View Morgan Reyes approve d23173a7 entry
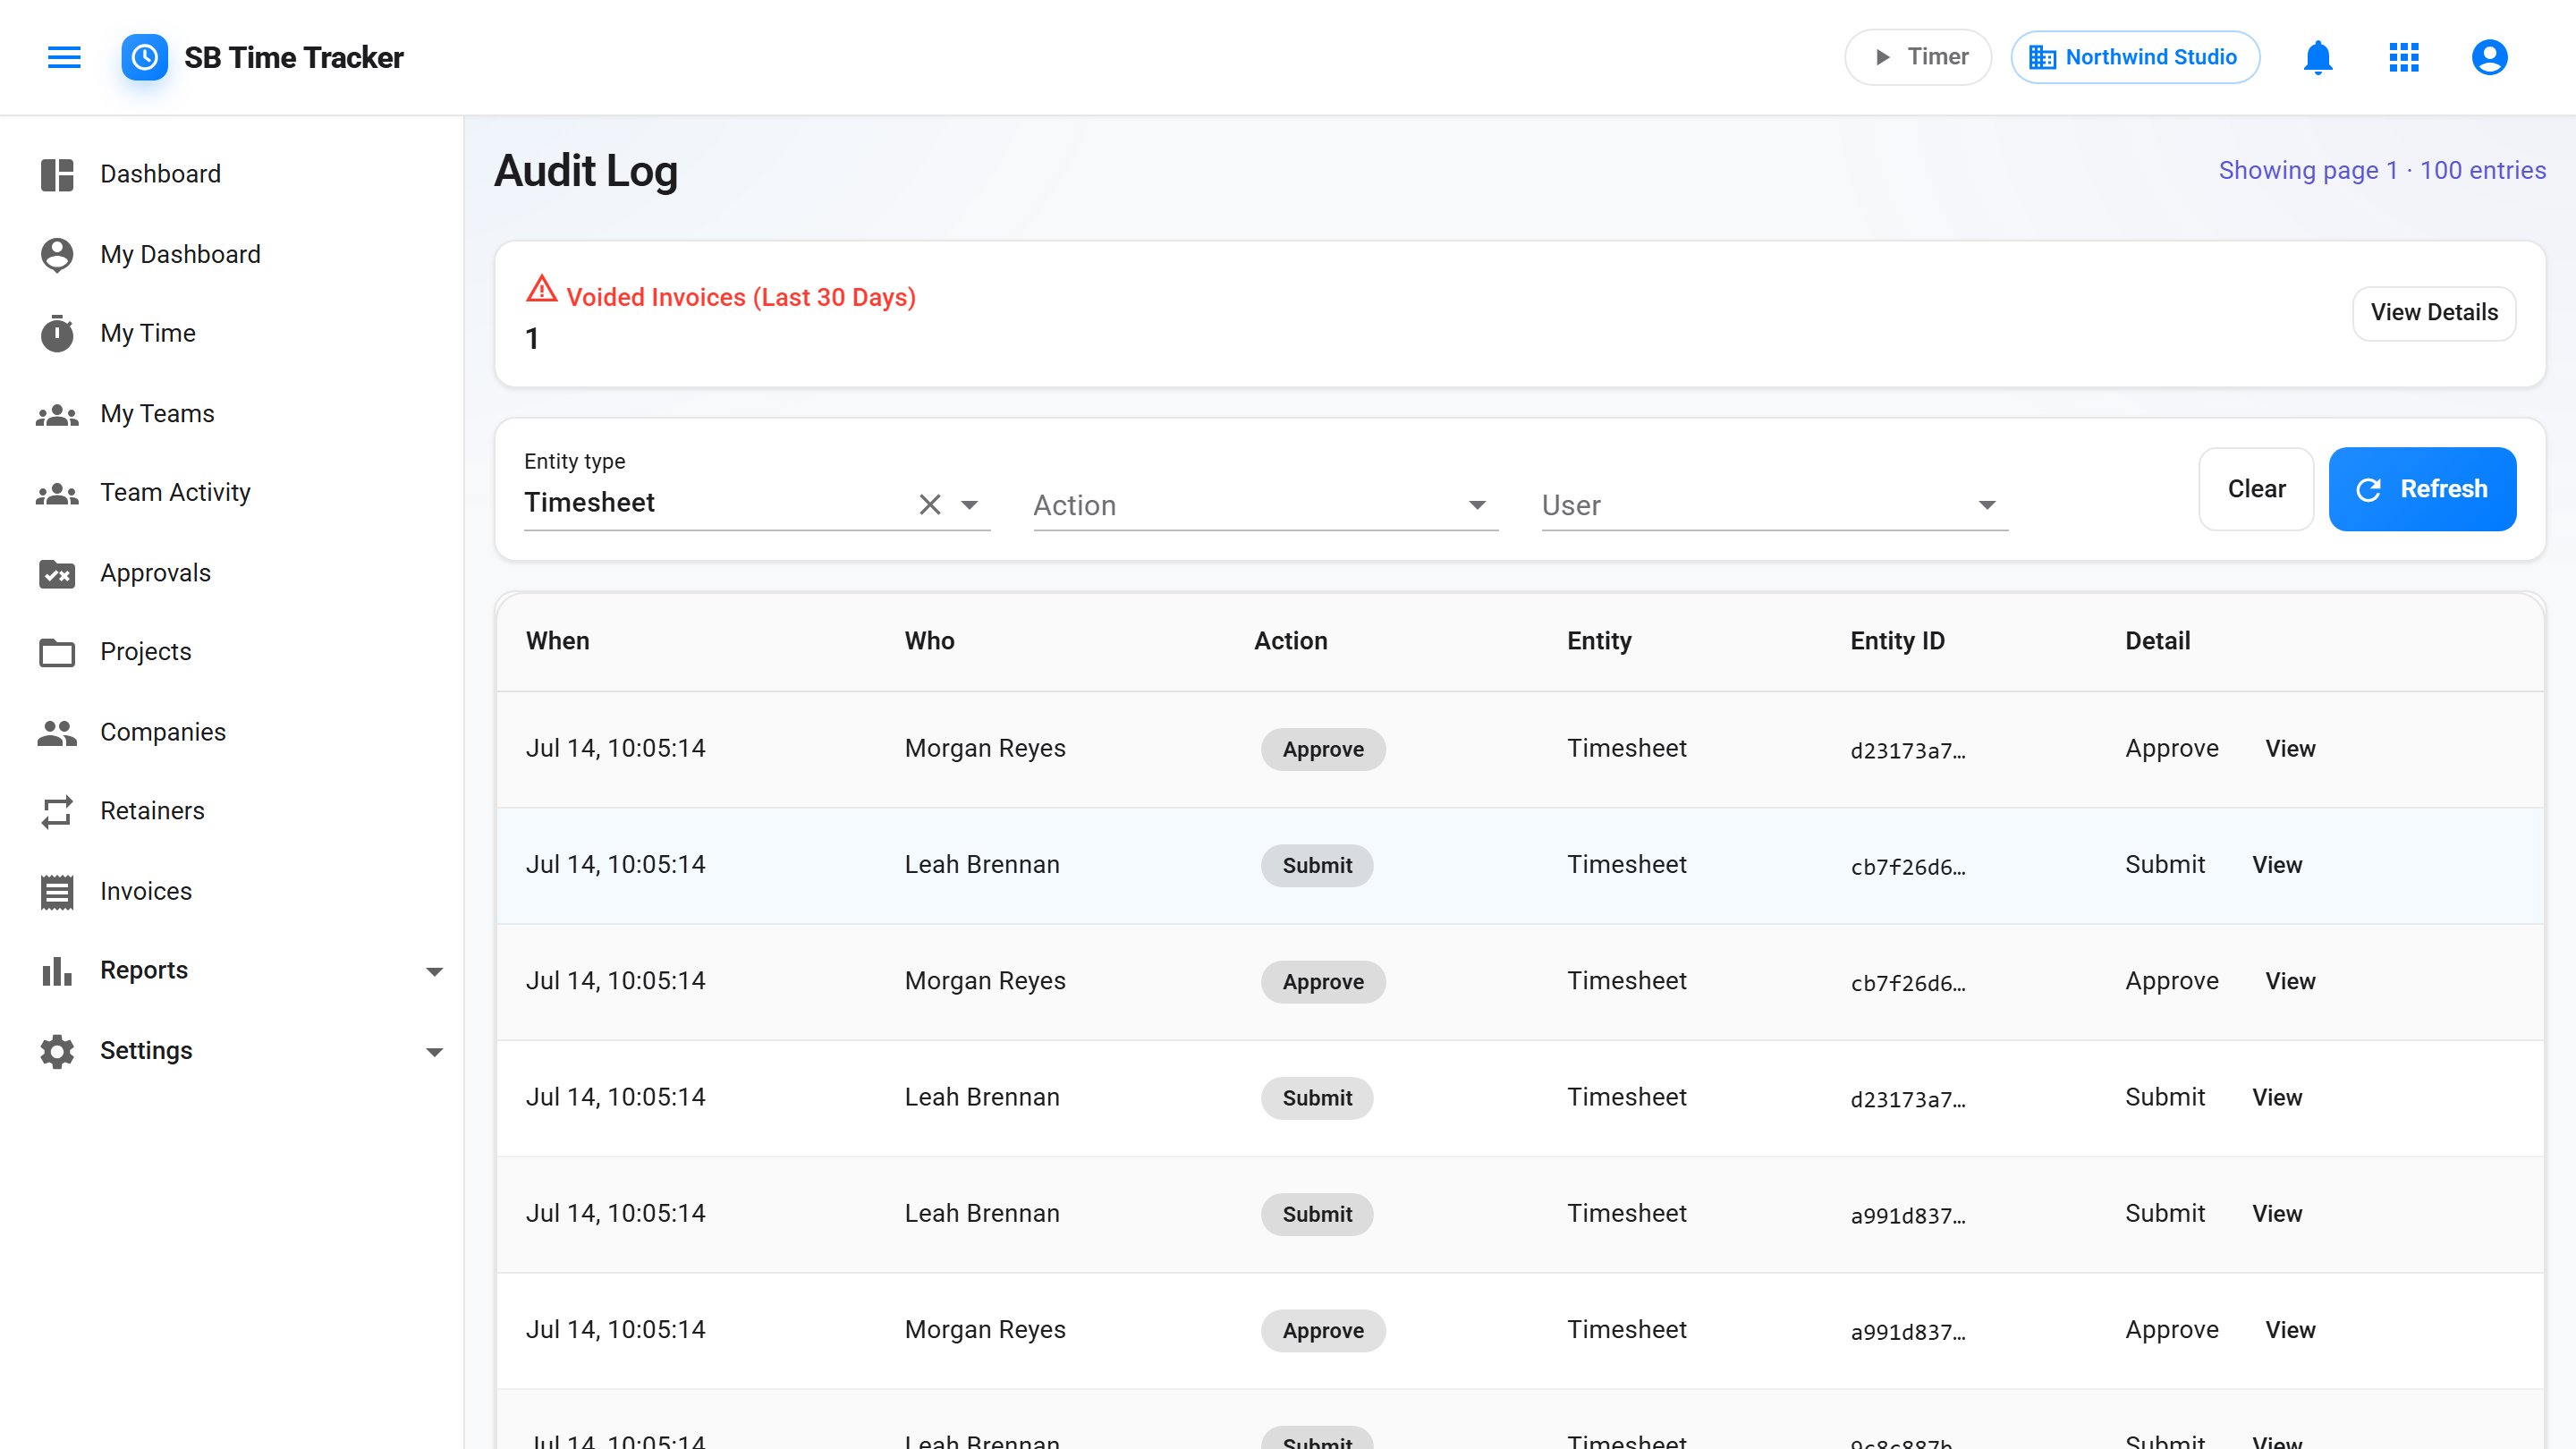Viewport: 2576px width, 1449px height. pyautogui.click(x=2289, y=749)
